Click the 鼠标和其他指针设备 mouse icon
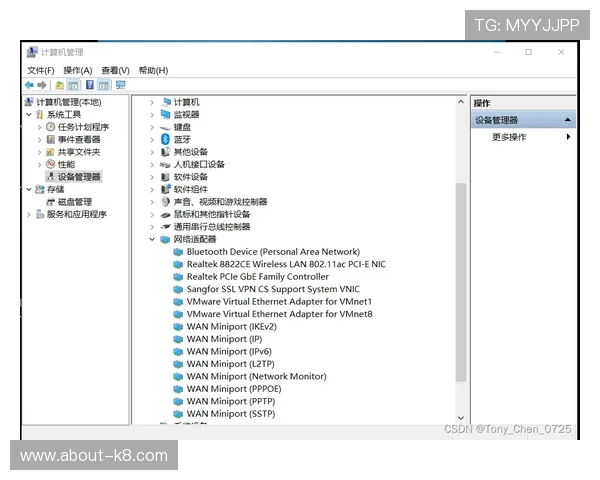 [165, 215]
